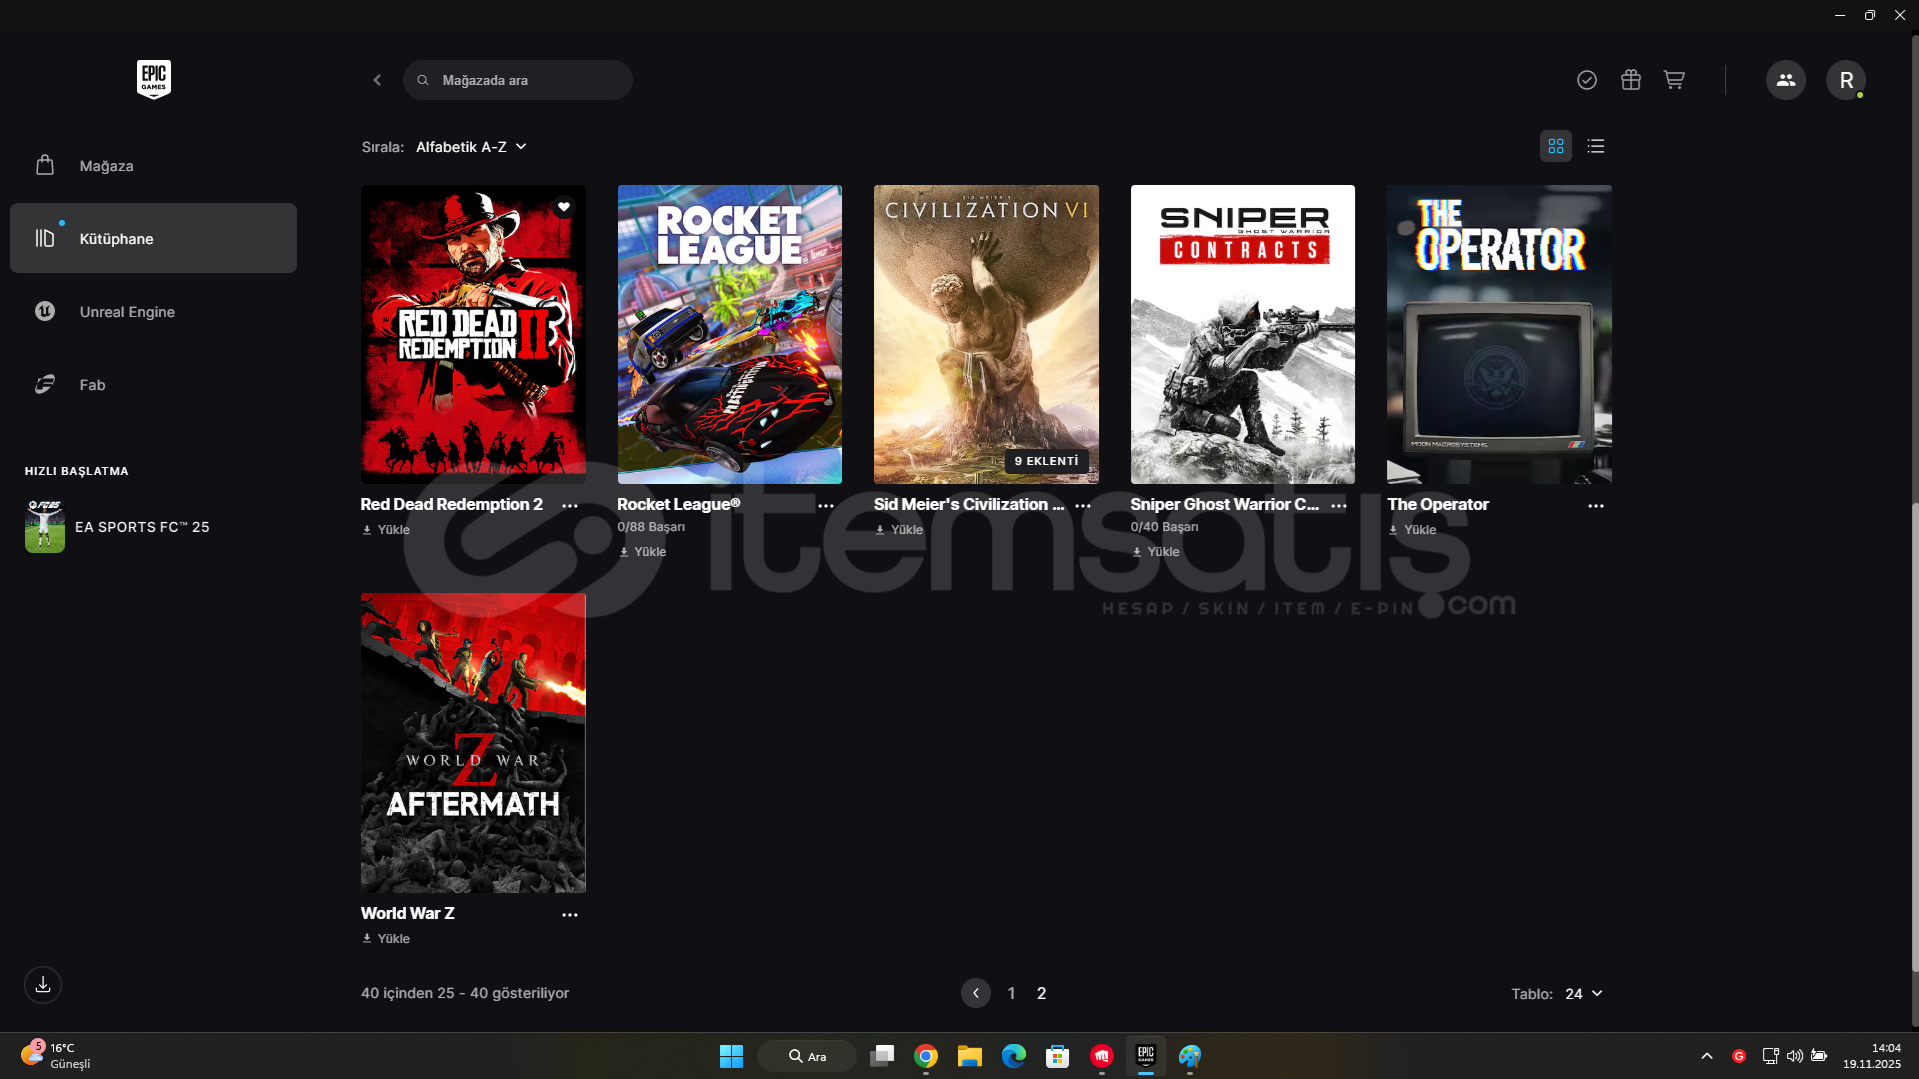Image resolution: width=1919 pixels, height=1079 pixels.
Task: Click the gift box icon
Action: pos(1631,80)
